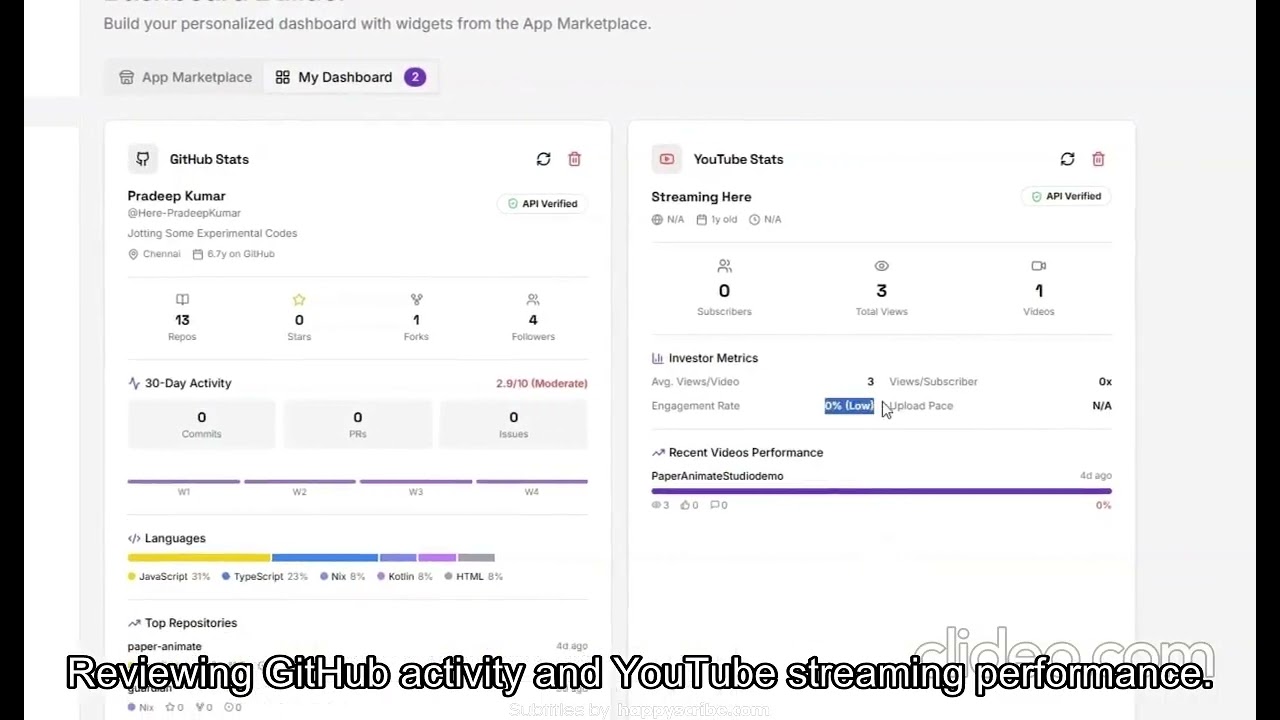Click the yellow JavaScript segment in the Languages bar
The width and height of the screenshot is (1280, 720).
(199, 558)
